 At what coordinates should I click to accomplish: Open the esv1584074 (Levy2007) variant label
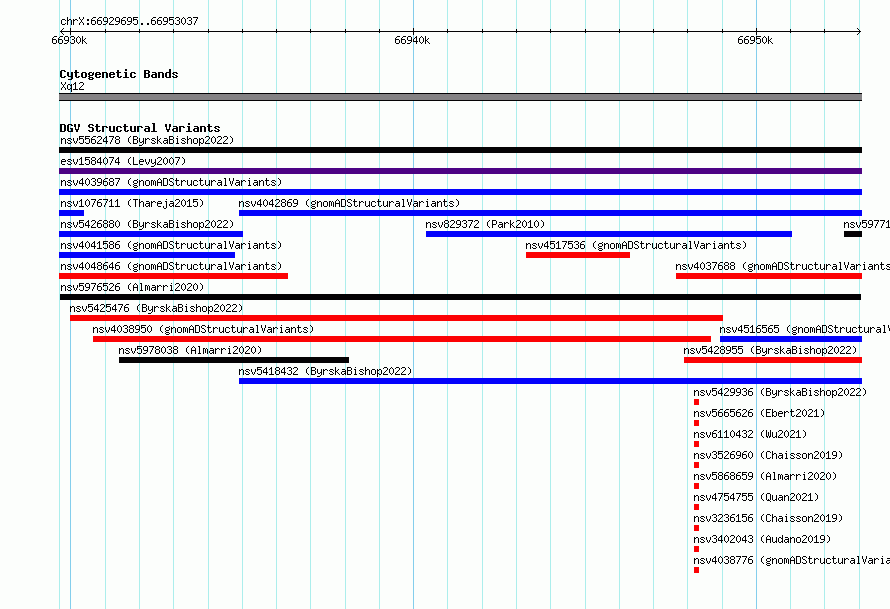tap(123, 161)
